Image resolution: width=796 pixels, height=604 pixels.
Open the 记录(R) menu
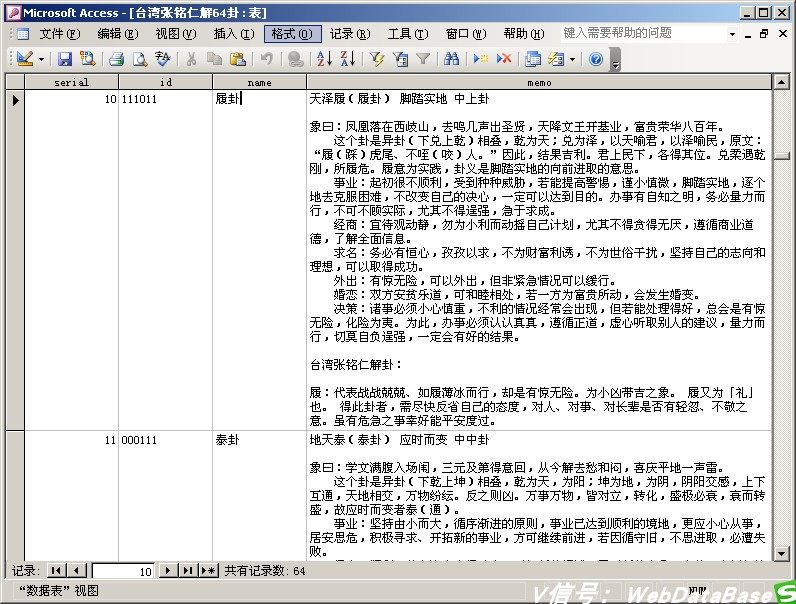point(350,34)
